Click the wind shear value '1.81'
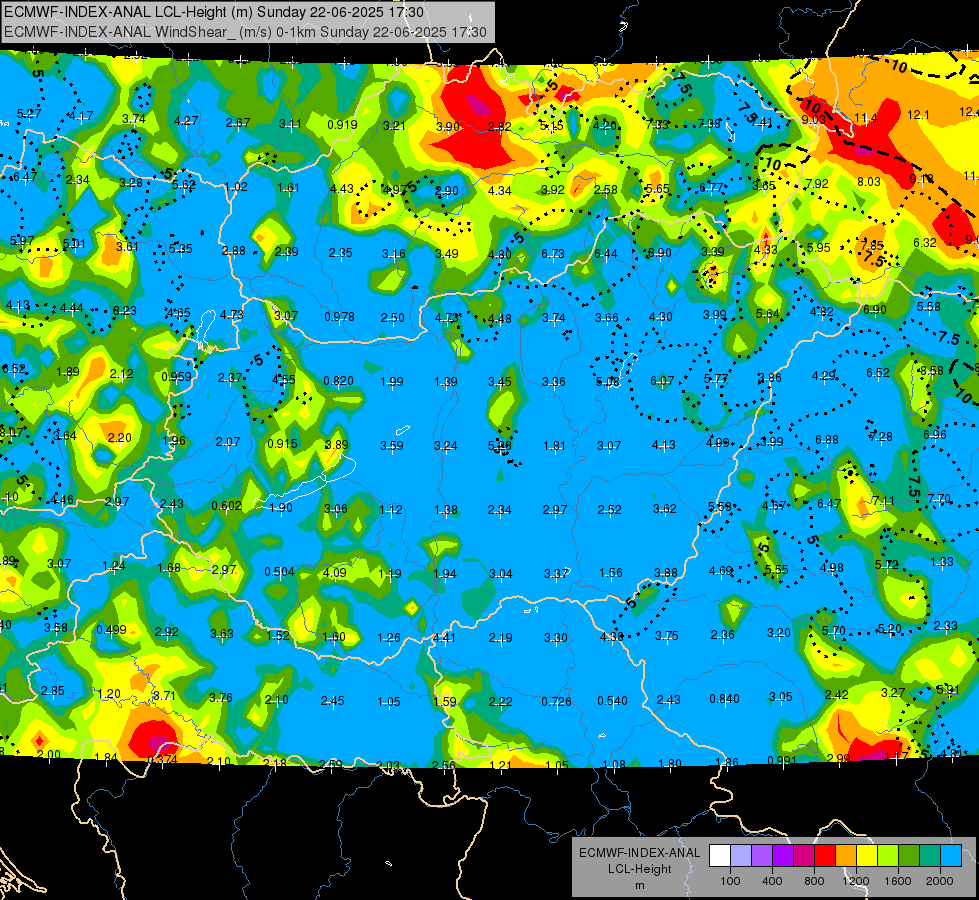 (x=554, y=446)
